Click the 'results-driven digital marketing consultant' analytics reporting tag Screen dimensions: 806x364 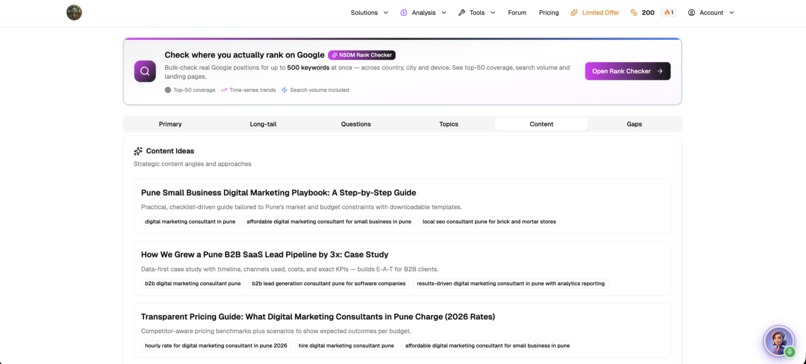tap(510, 283)
